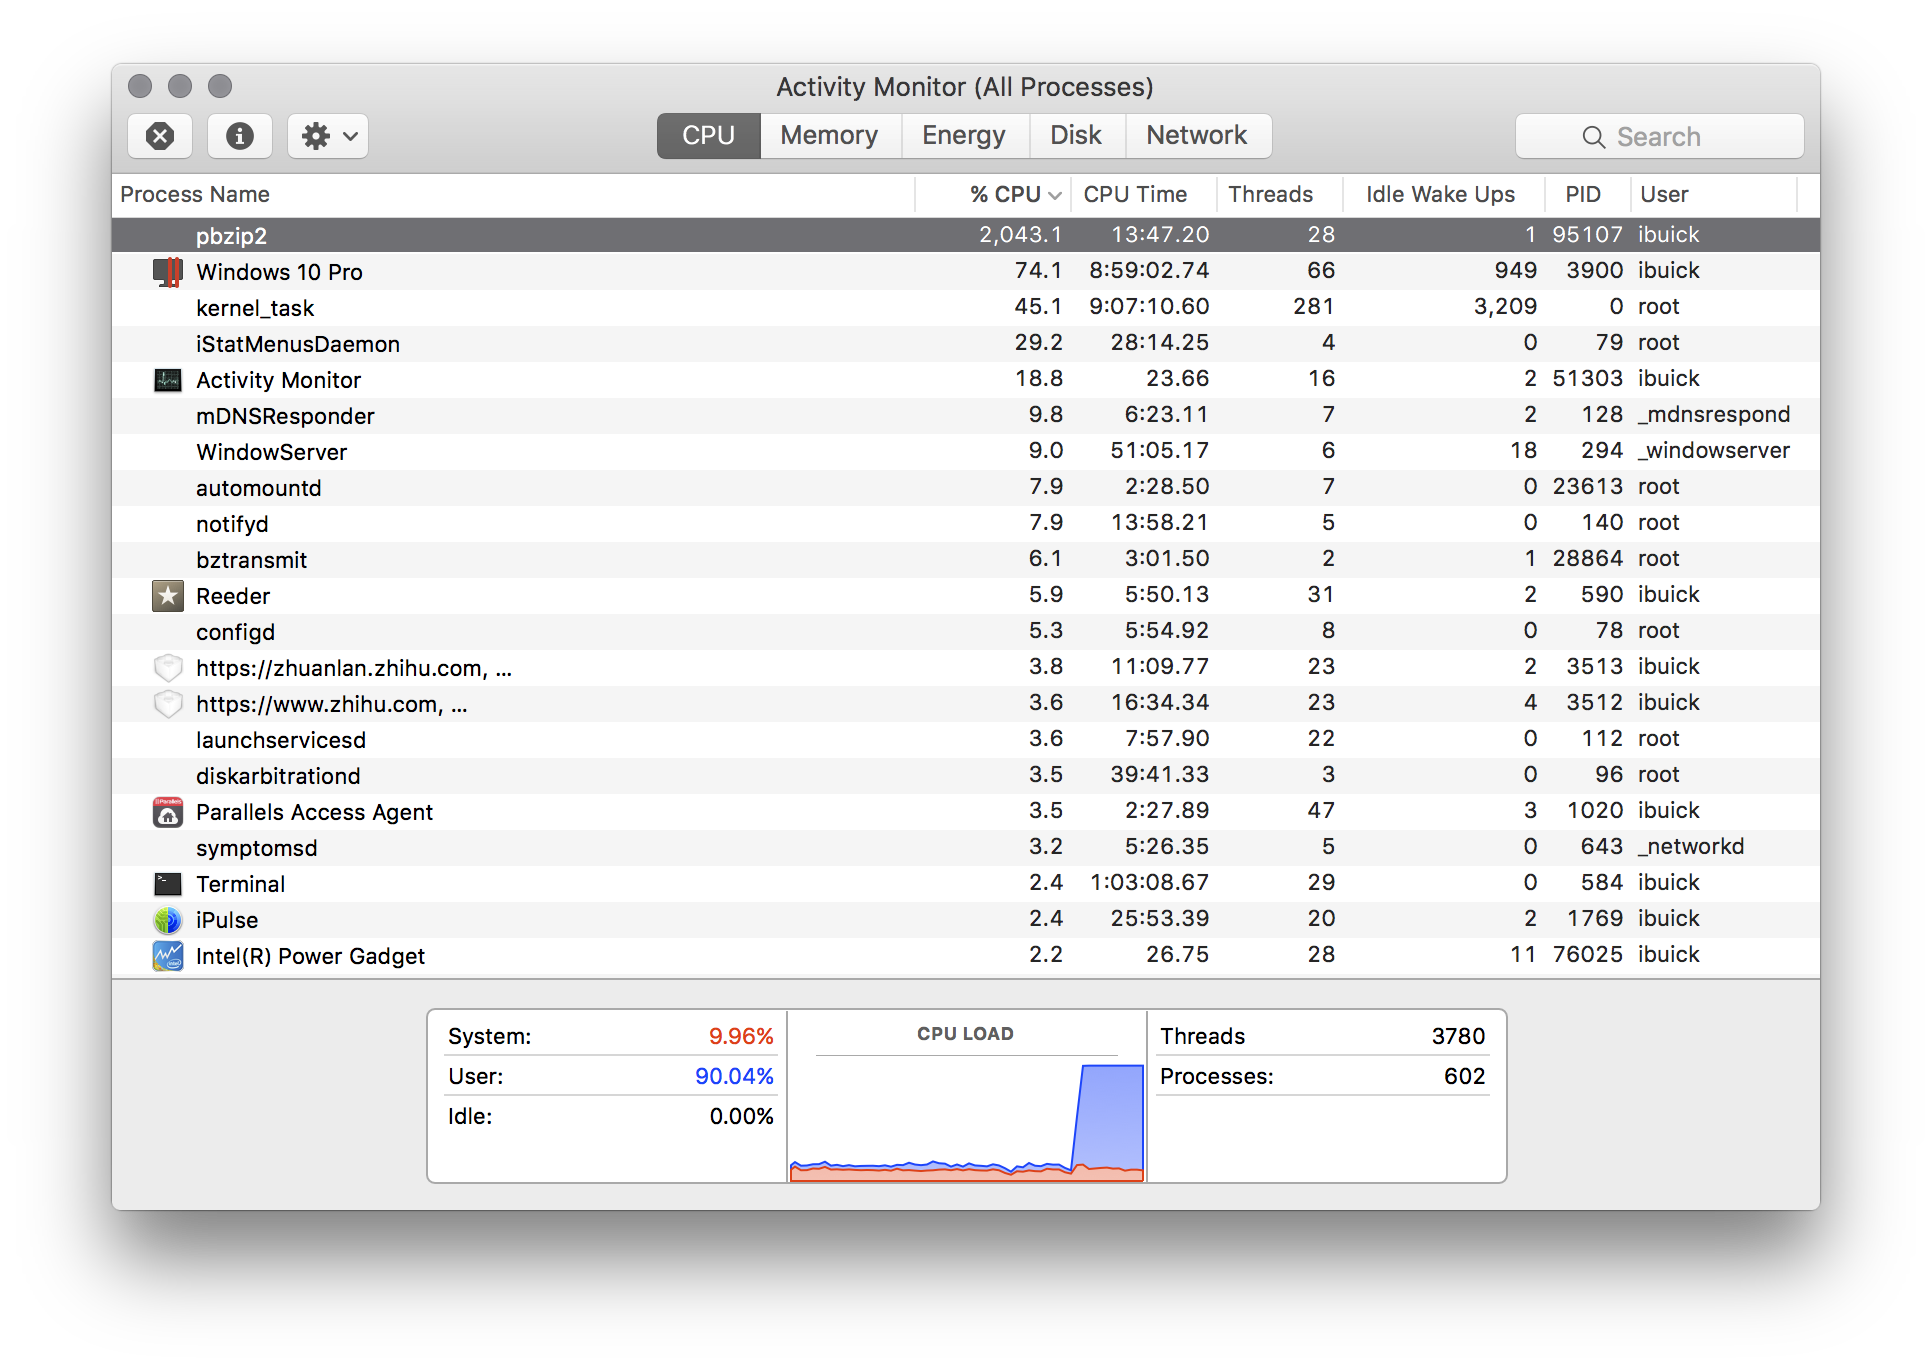The height and width of the screenshot is (1370, 1932).
Task: Click the User 90.04% value
Action: (734, 1076)
